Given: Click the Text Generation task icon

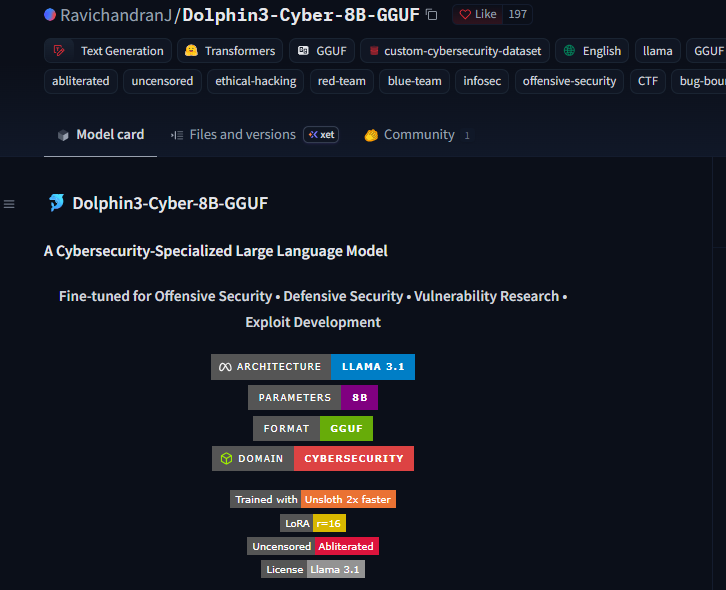Looking at the screenshot, I should [59, 50].
